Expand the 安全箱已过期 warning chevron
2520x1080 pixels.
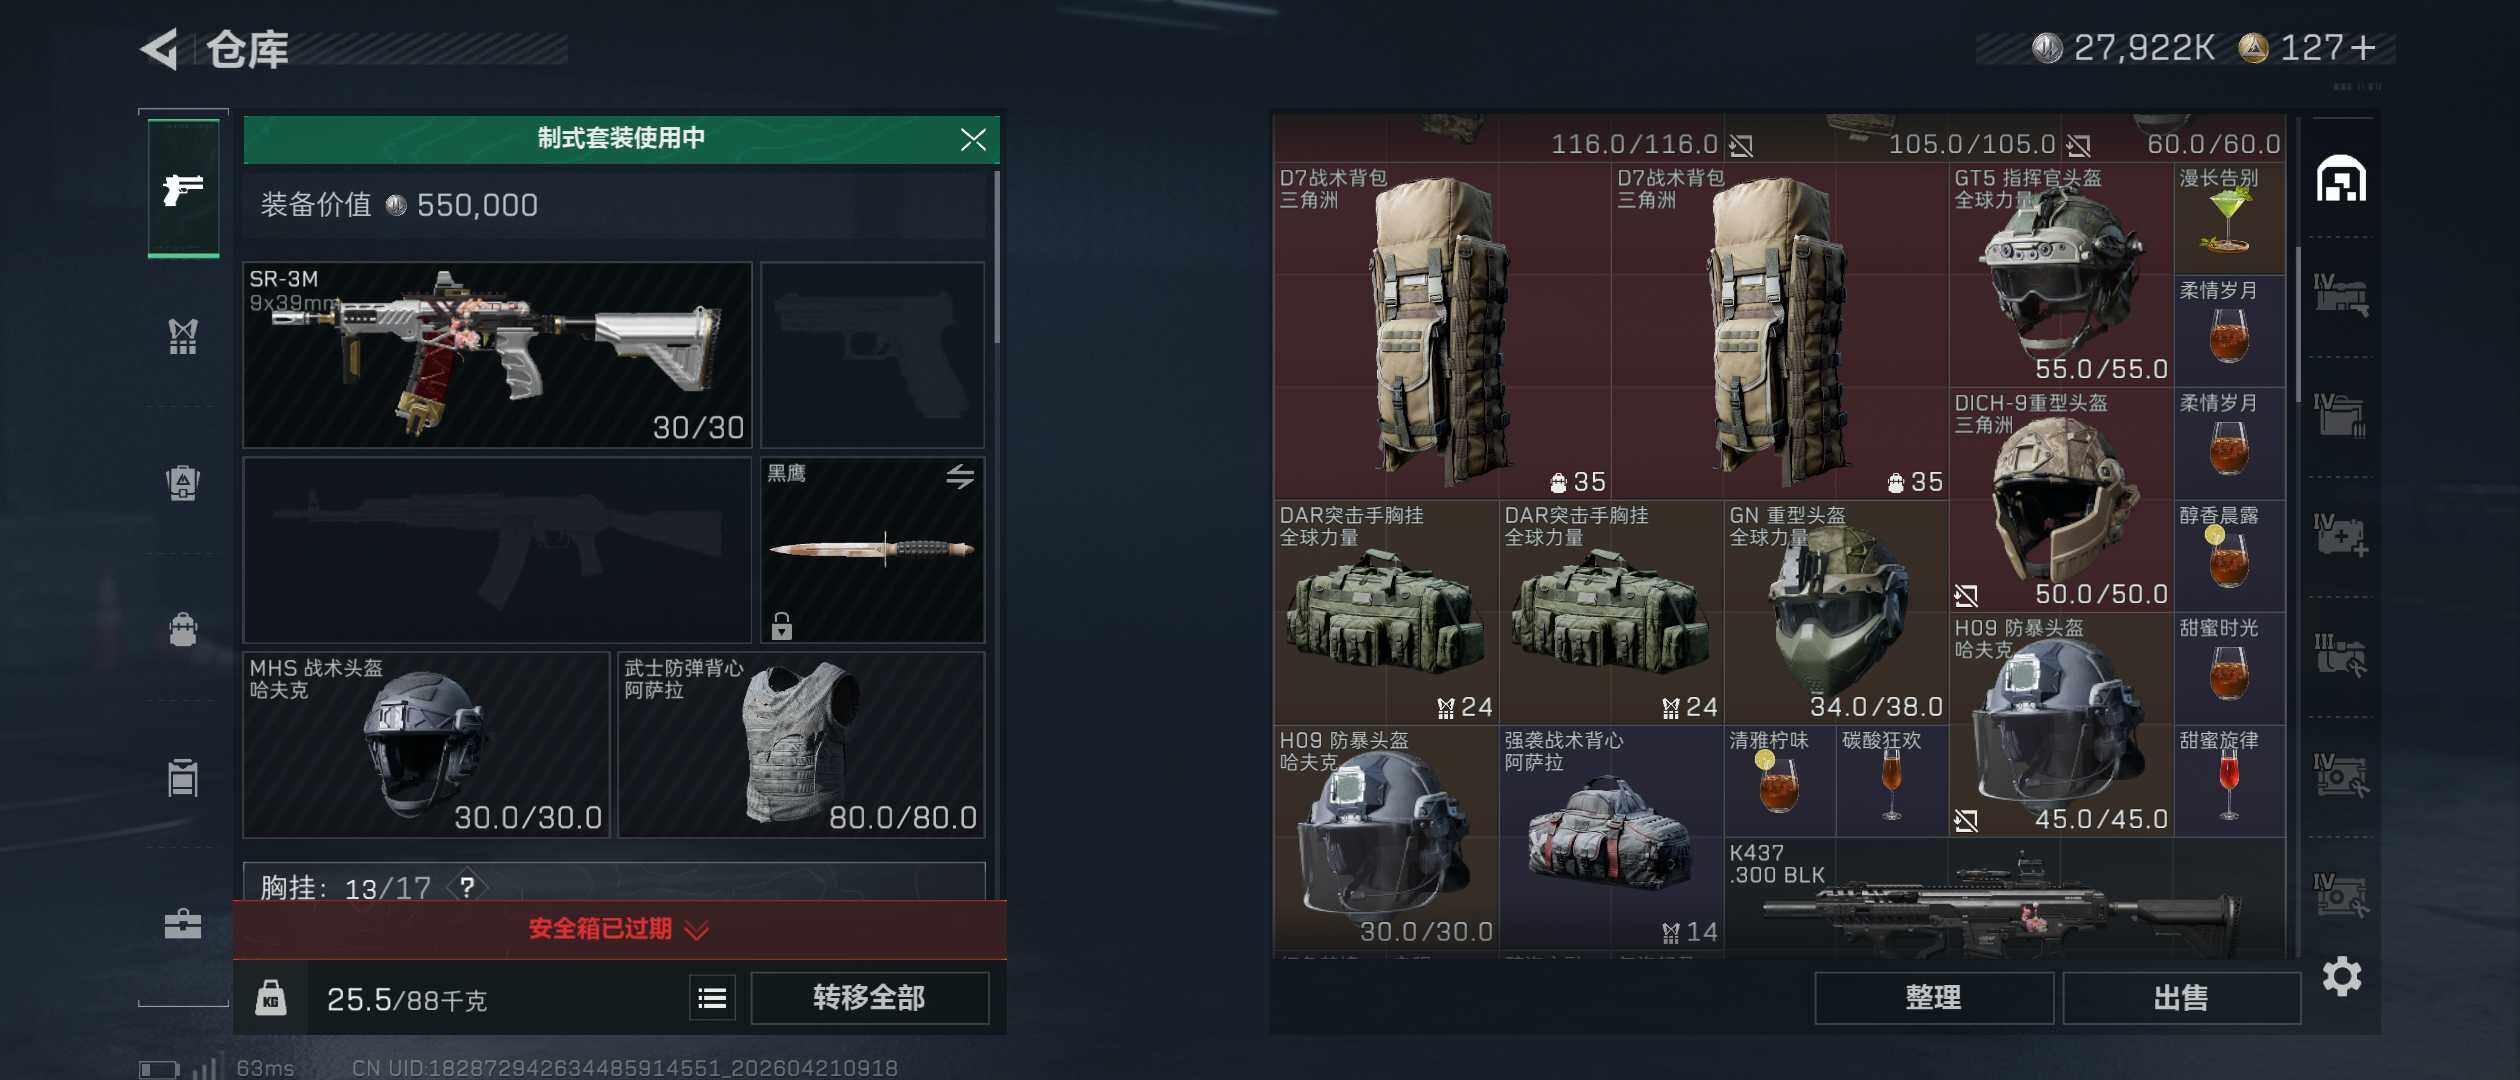click(697, 930)
